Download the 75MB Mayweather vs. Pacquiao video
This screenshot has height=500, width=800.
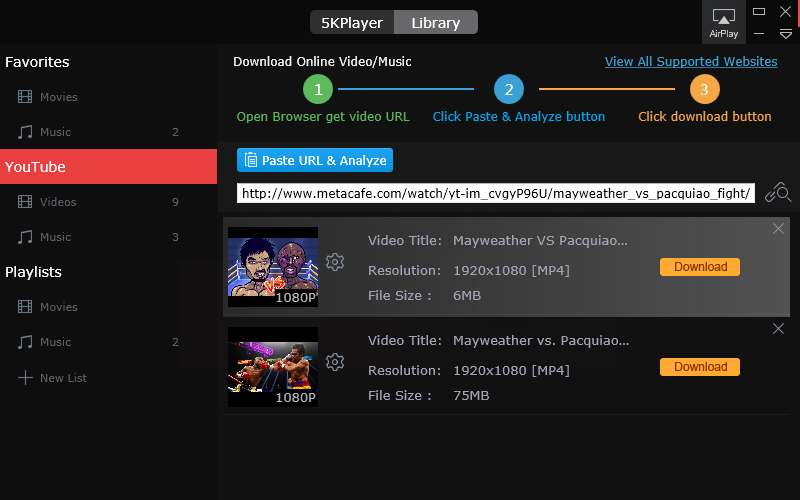coord(700,367)
